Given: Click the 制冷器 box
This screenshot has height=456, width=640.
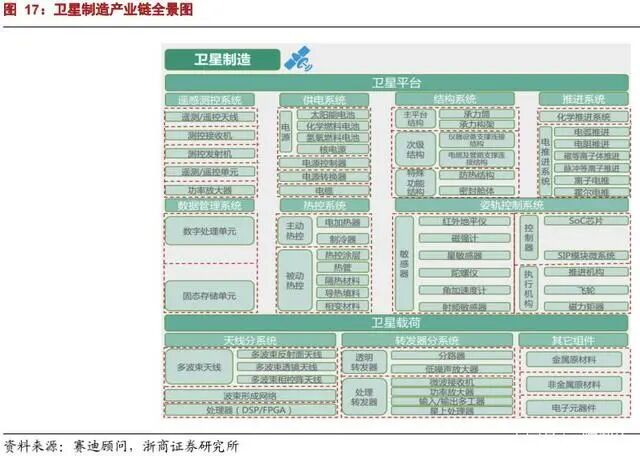Looking at the screenshot, I should 343,239.
